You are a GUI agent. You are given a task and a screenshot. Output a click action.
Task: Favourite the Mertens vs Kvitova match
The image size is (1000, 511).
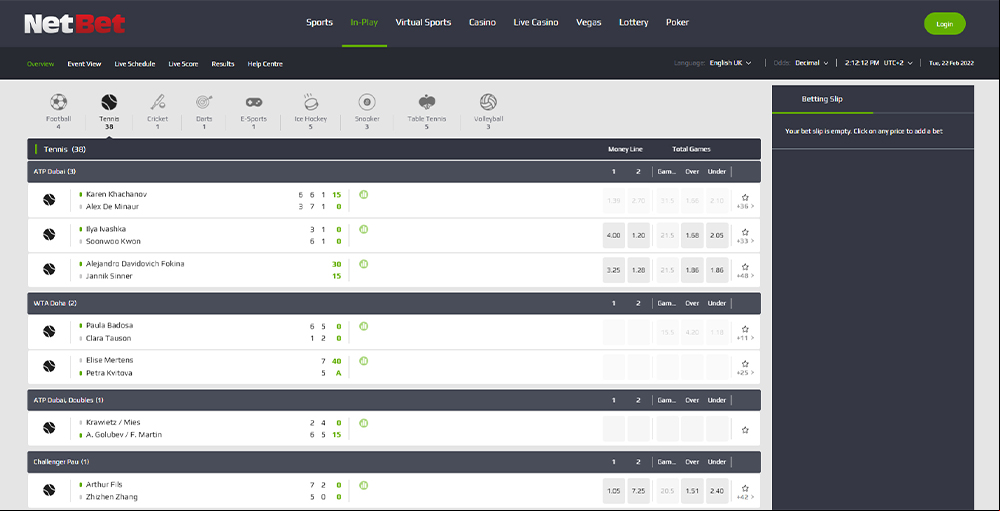coord(745,364)
